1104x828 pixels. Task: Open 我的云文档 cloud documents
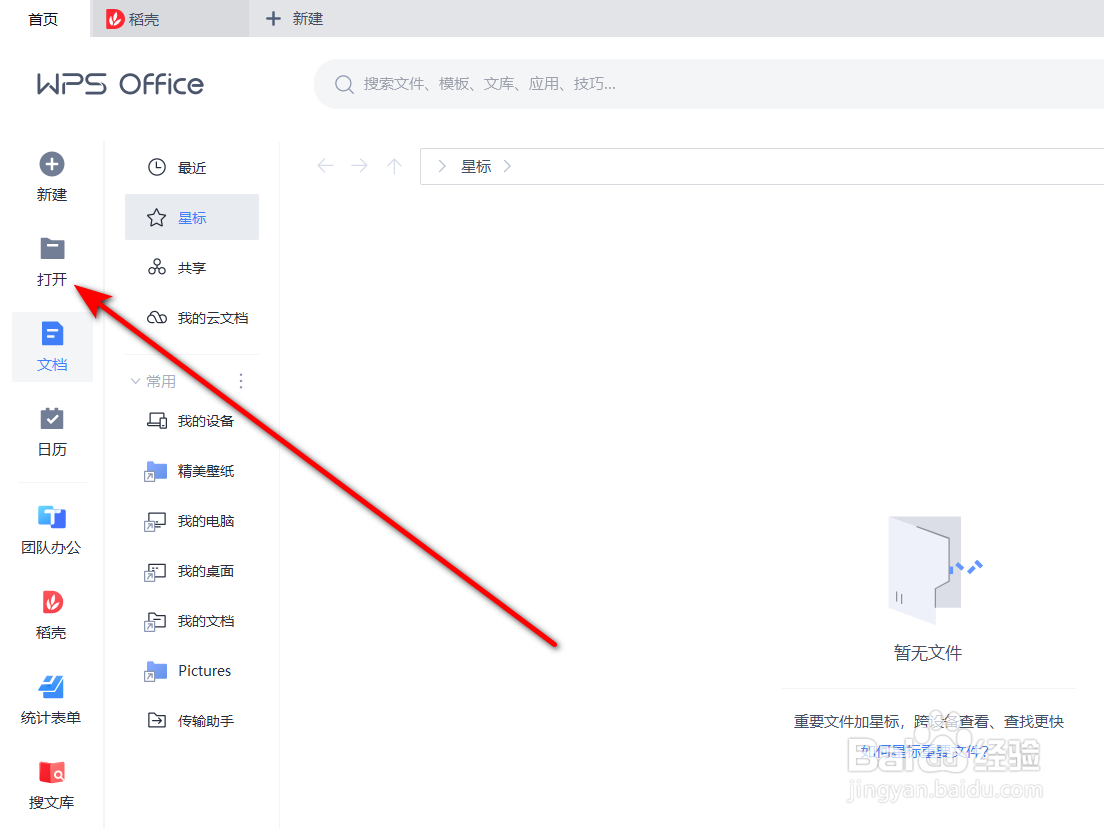(192, 318)
